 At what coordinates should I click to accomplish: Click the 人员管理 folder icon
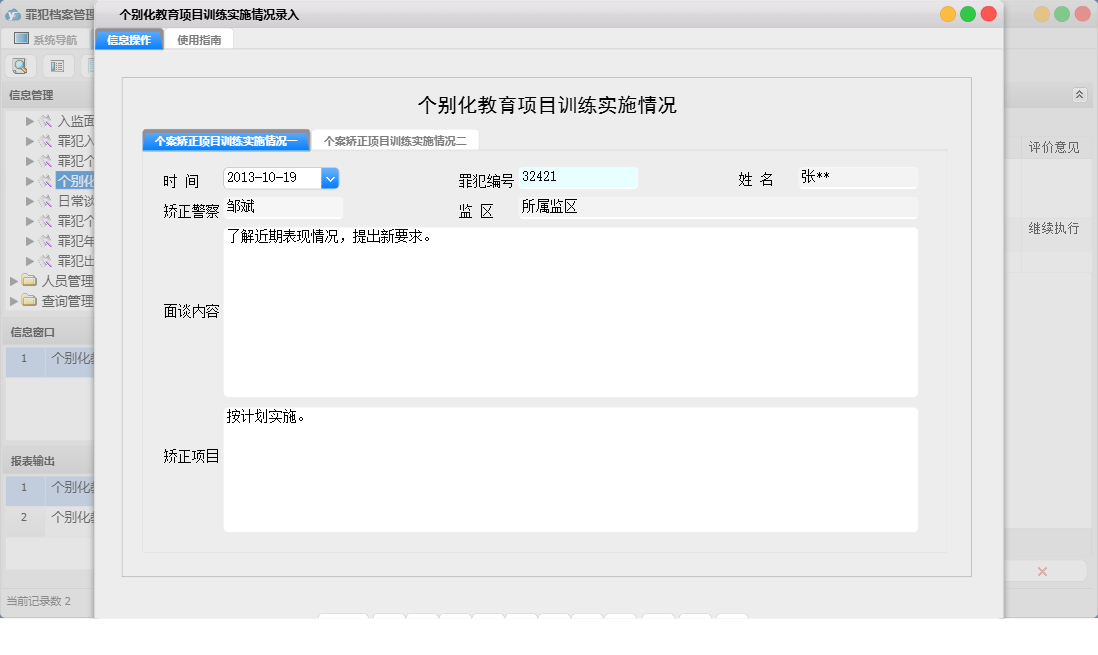[x=29, y=280]
